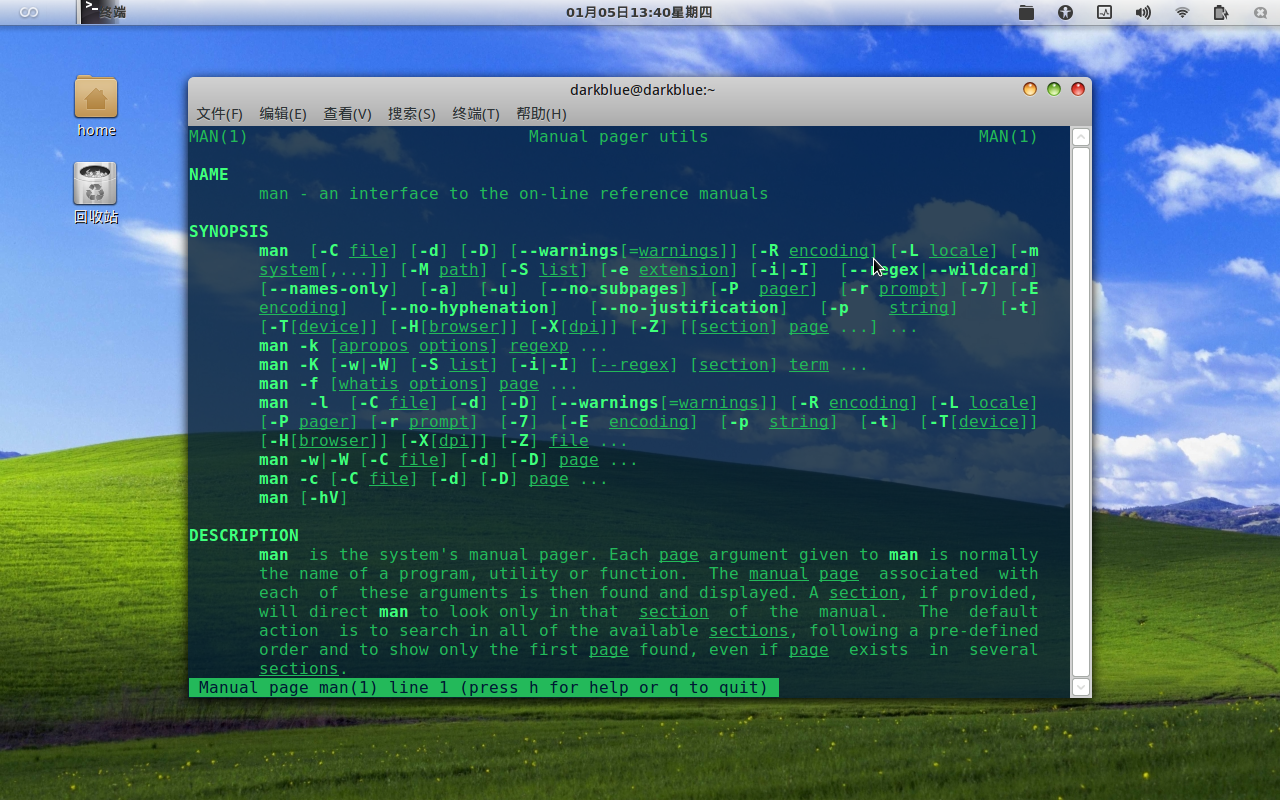Click the 'Manual pager utils' header text

tap(618, 137)
